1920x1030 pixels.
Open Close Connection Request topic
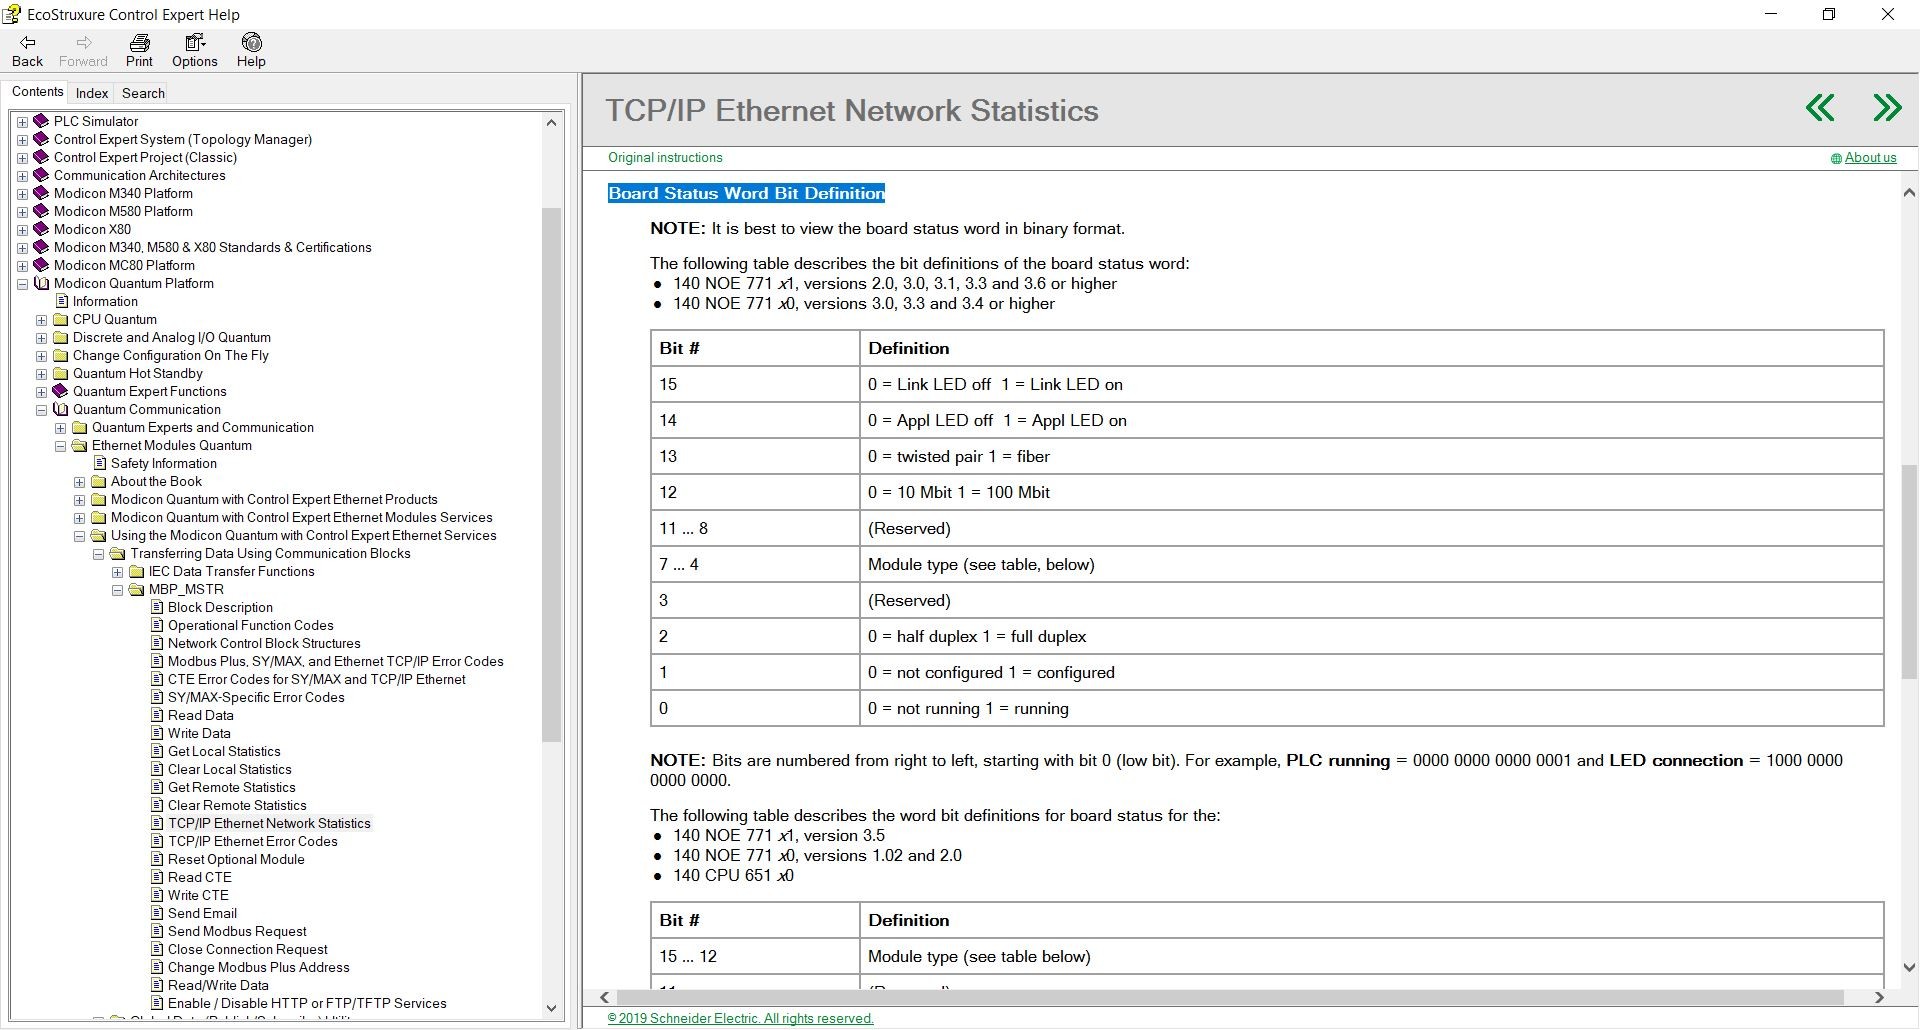pyautogui.click(x=248, y=949)
